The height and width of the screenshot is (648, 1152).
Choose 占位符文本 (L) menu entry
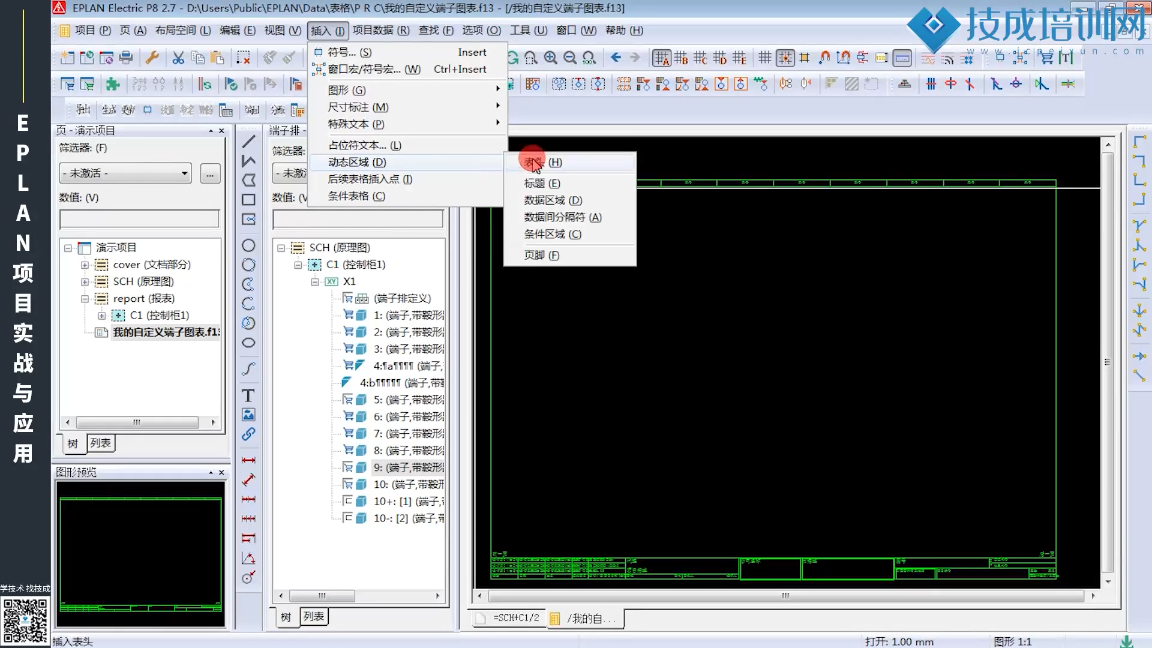(407, 145)
